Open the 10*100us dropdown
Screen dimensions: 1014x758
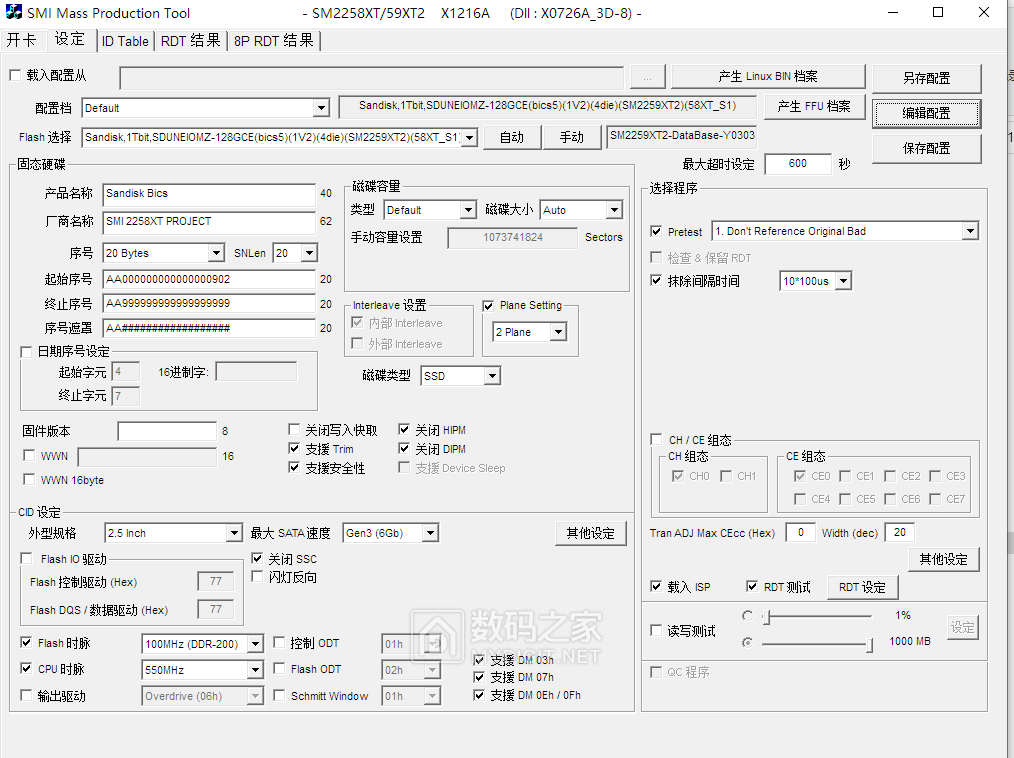[843, 281]
